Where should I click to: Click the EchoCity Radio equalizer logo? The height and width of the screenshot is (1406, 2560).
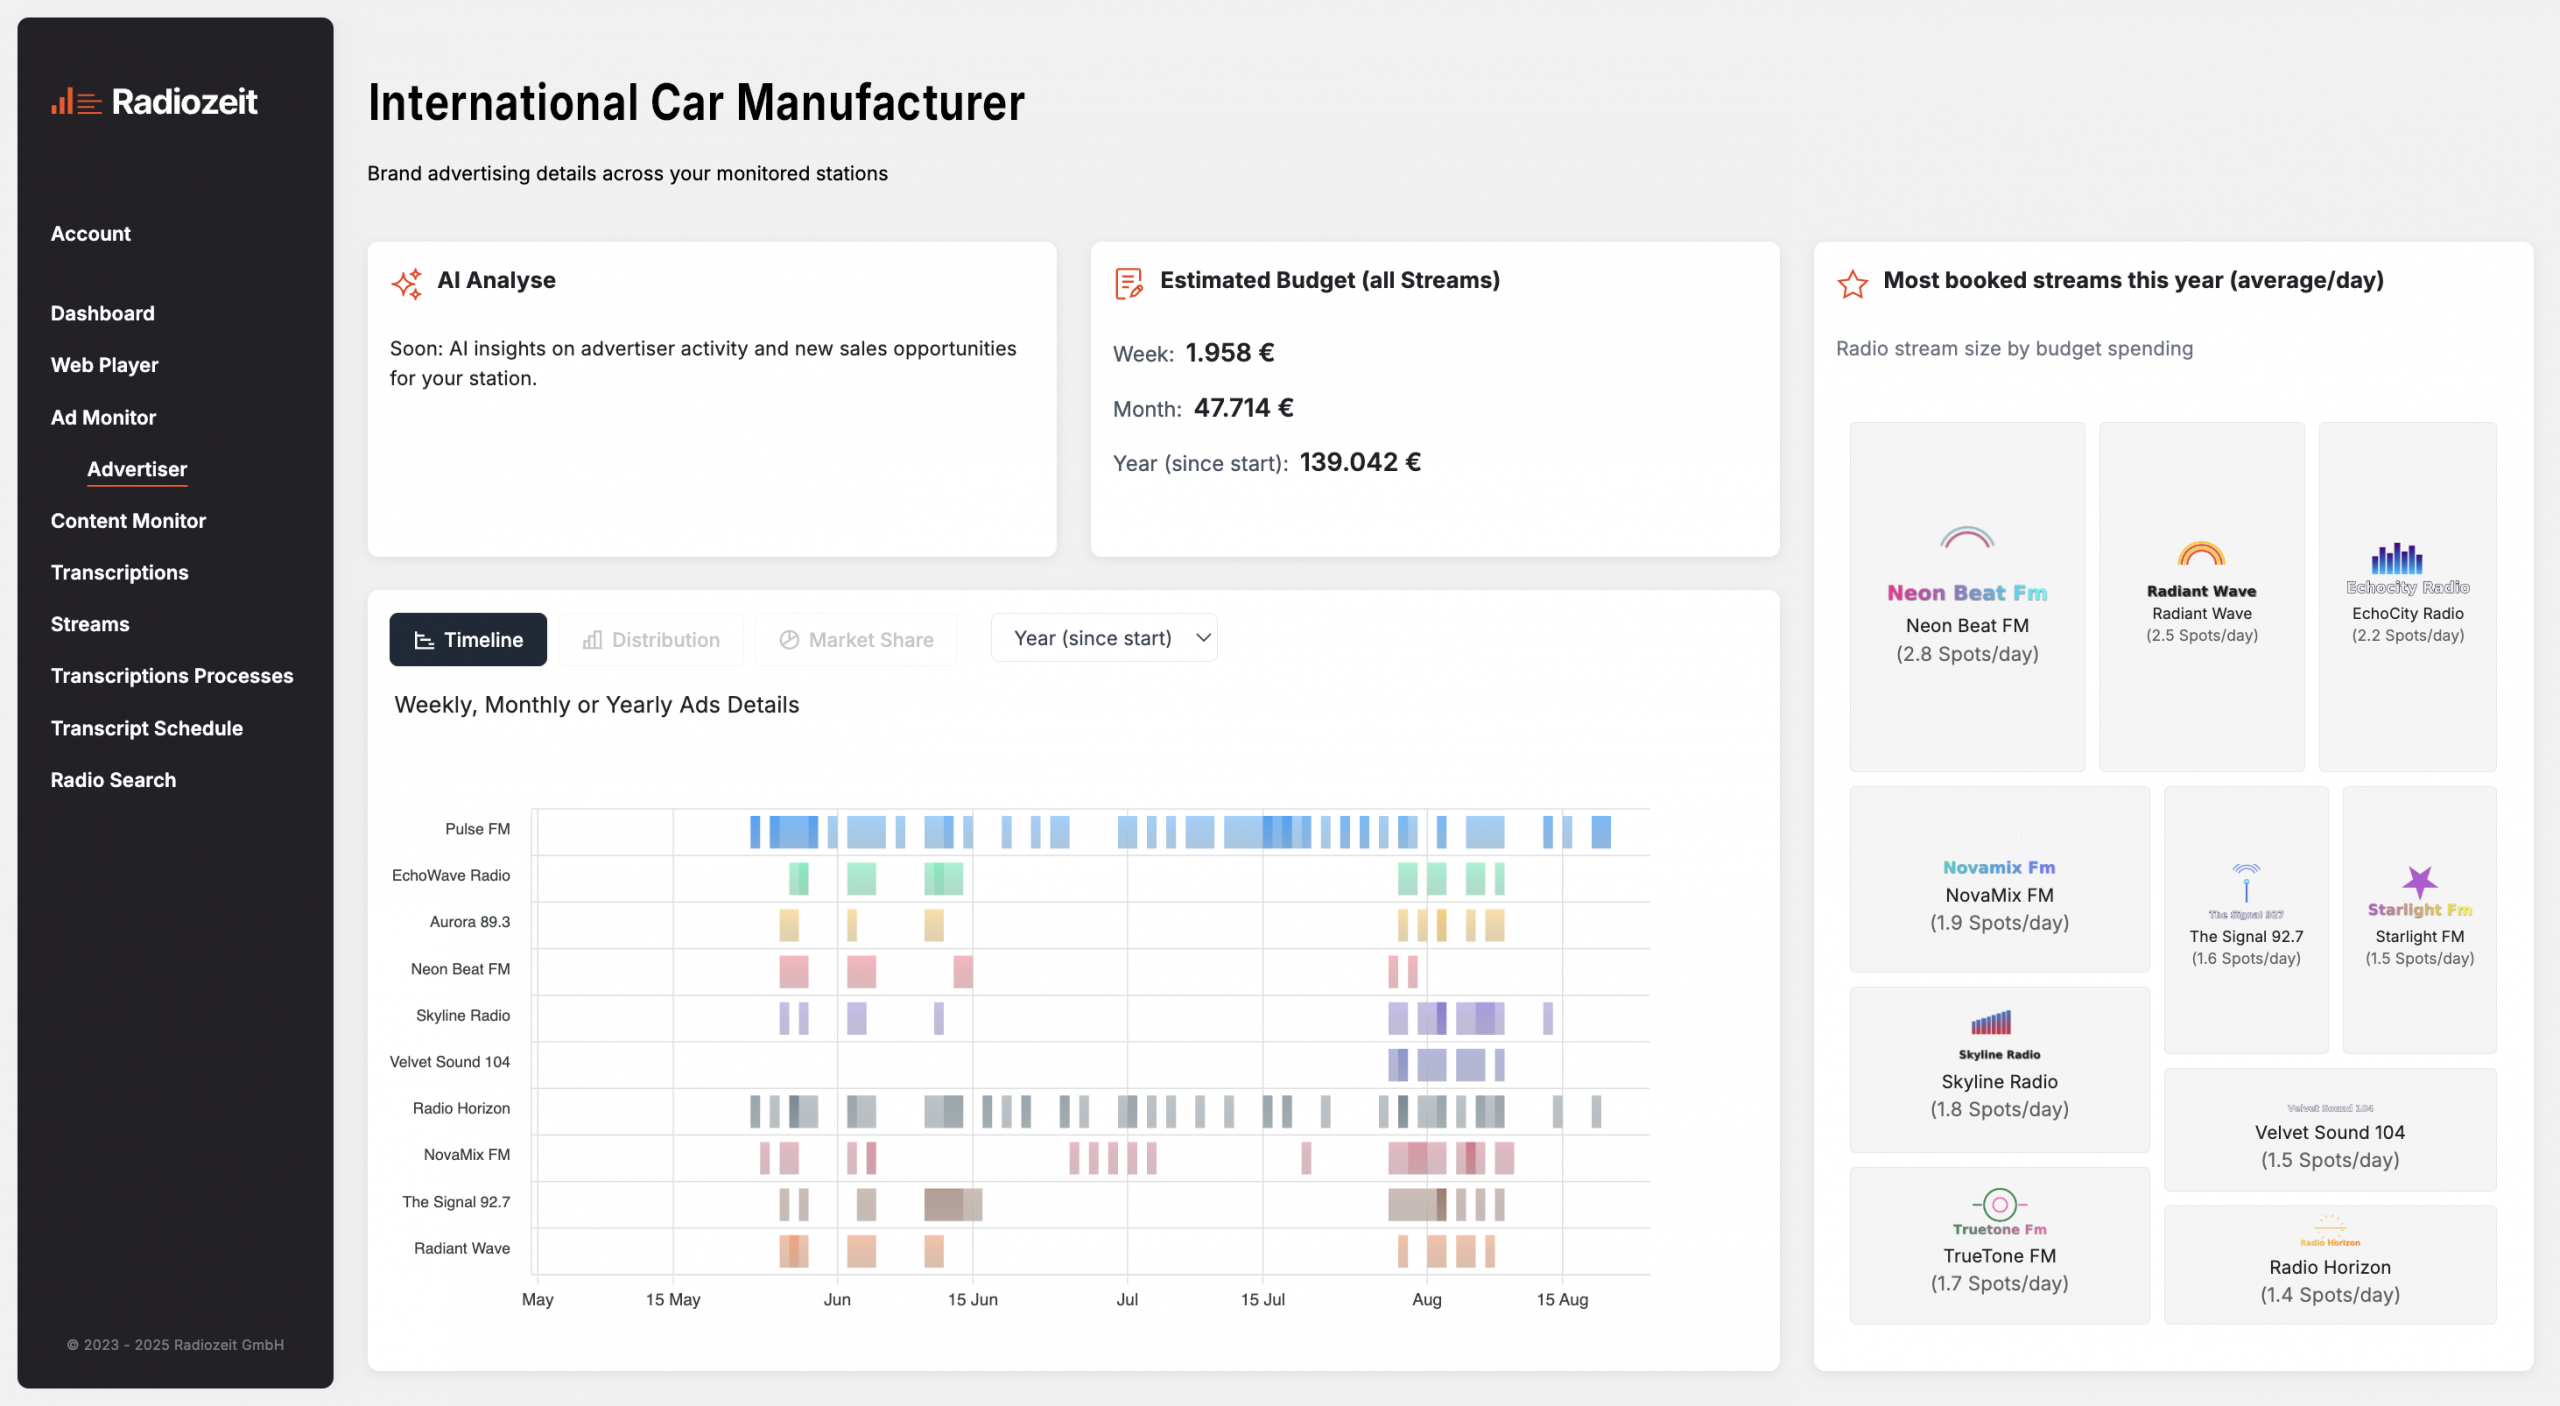click(x=2397, y=558)
